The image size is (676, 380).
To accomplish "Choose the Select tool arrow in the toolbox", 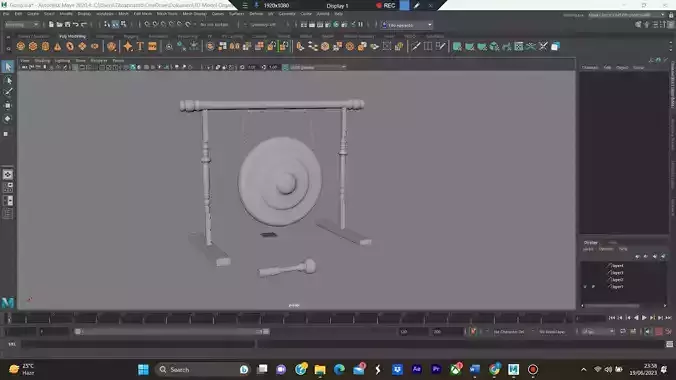I will (x=8, y=67).
